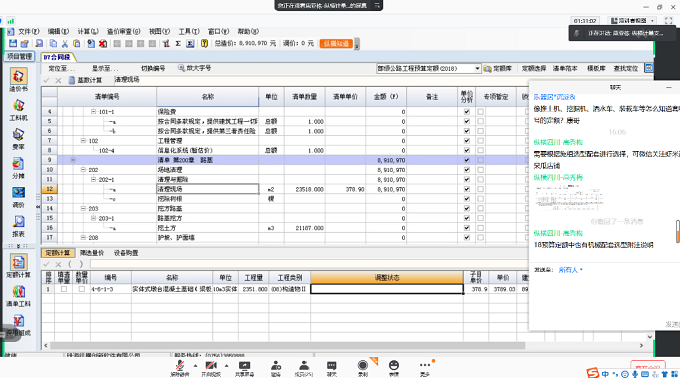Click the magnifier search toolbar icon

click(x=39, y=43)
